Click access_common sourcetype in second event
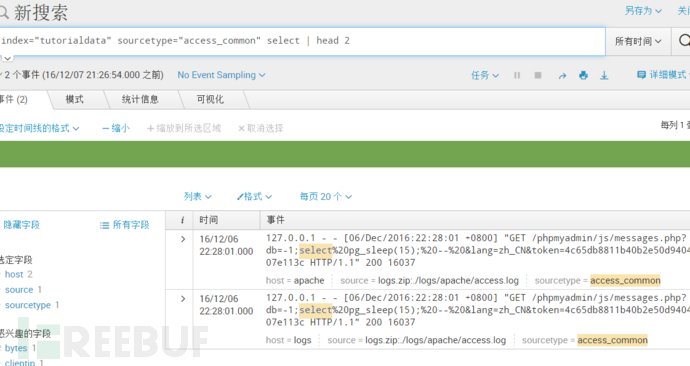Viewport: 690px width, 366px height. coord(613,340)
